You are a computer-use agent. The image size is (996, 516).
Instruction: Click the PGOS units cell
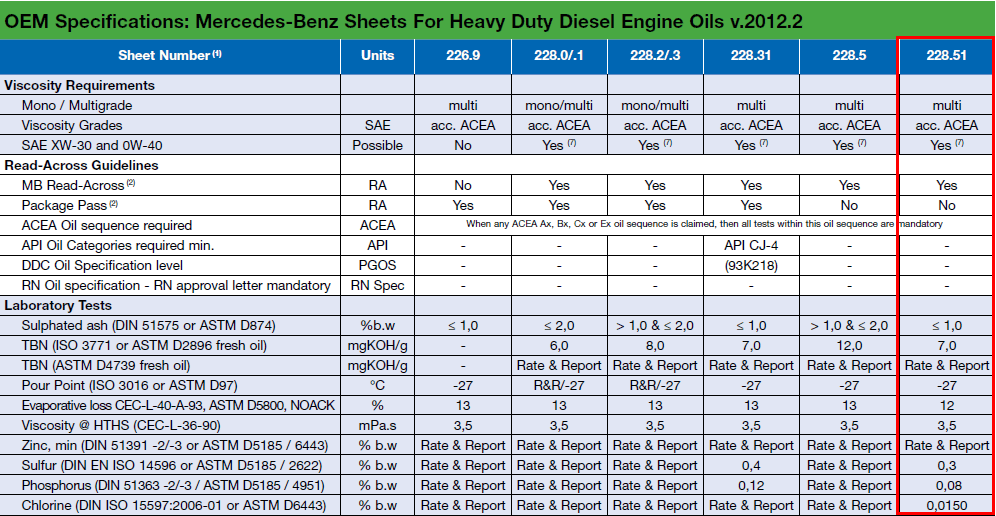pyautogui.click(x=377, y=265)
